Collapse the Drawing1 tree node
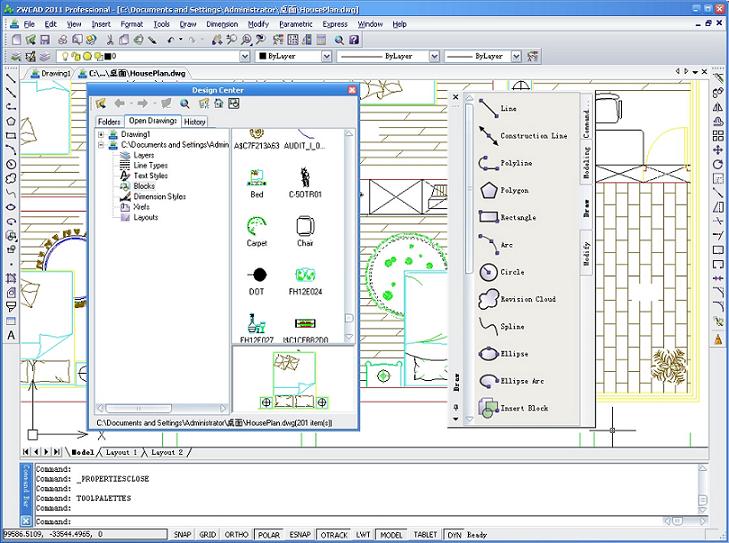Viewport: 729px width, 543px height. click(102, 134)
